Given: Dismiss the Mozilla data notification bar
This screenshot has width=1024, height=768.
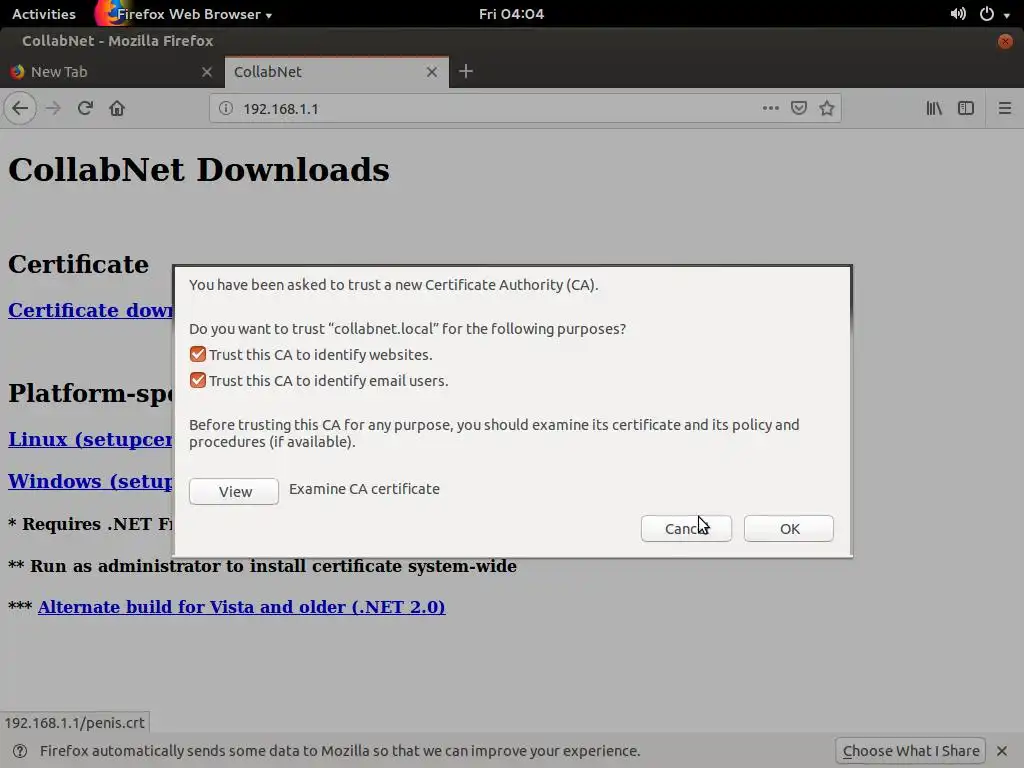Looking at the screenshot, I should point(1002,751).
